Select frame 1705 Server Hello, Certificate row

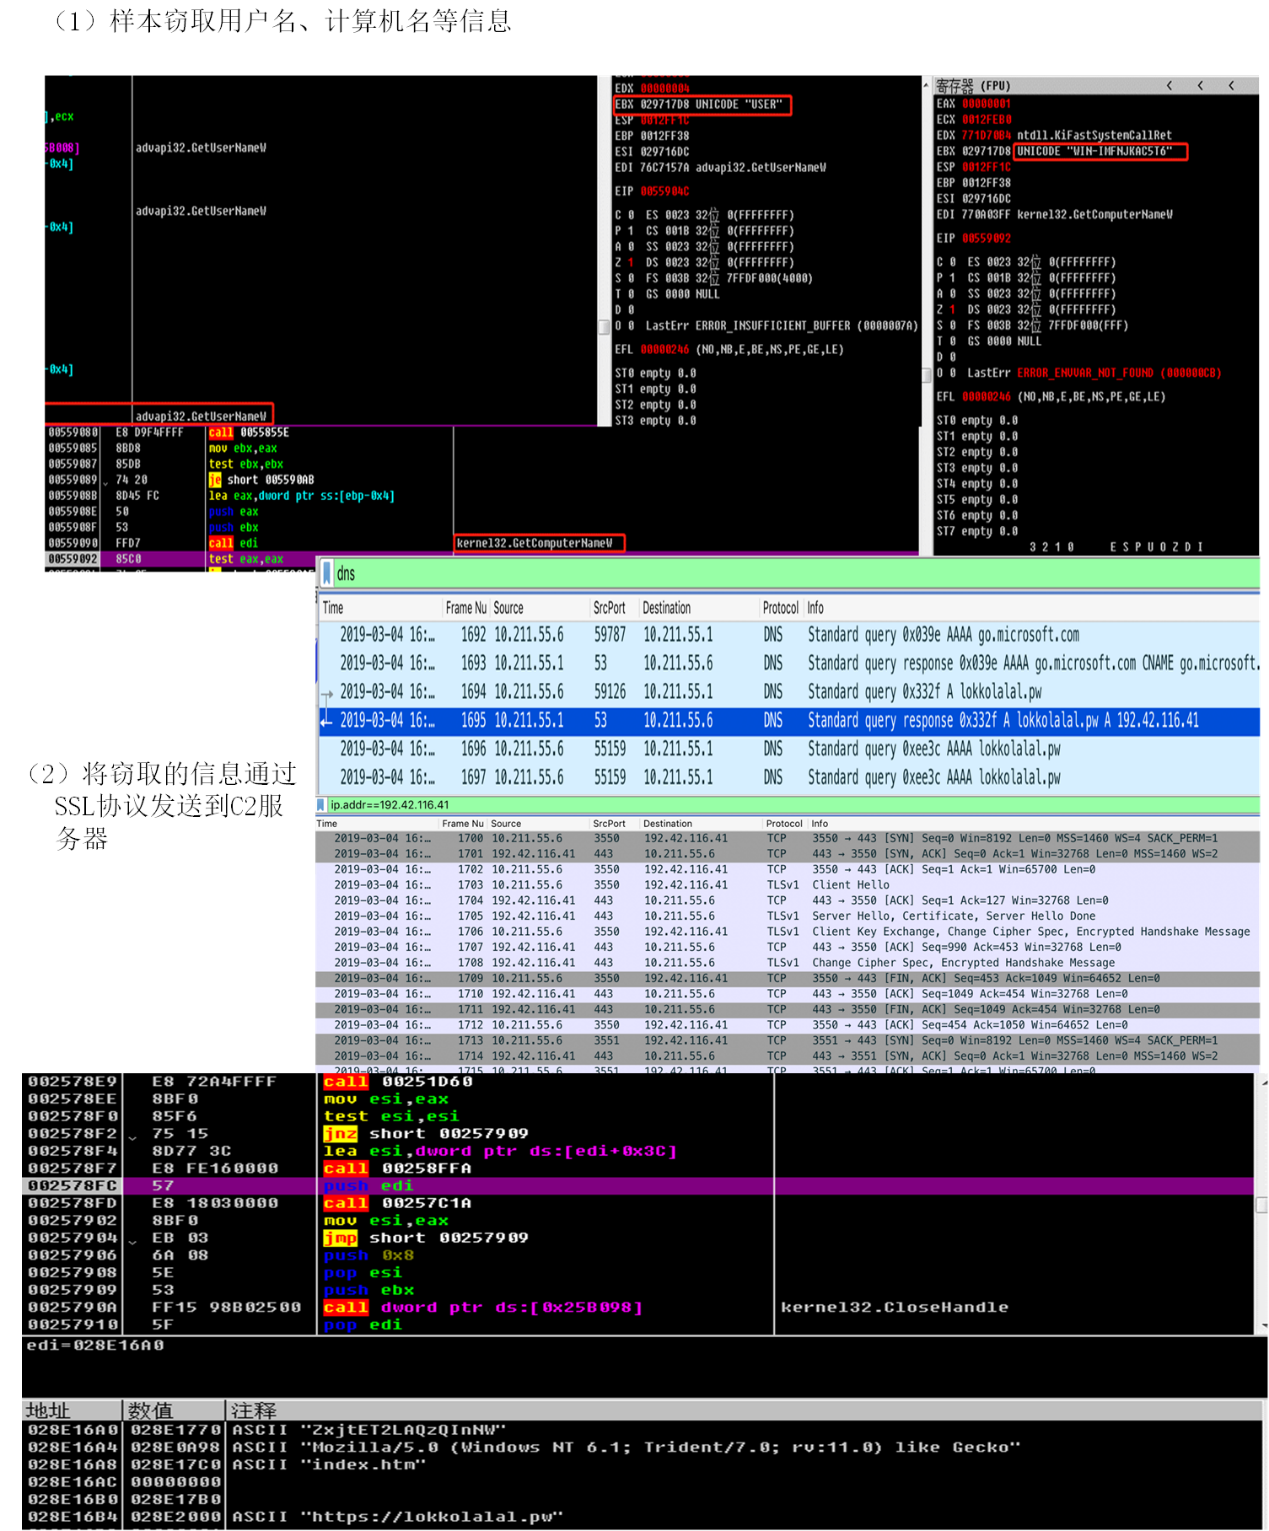click(787, 916)
